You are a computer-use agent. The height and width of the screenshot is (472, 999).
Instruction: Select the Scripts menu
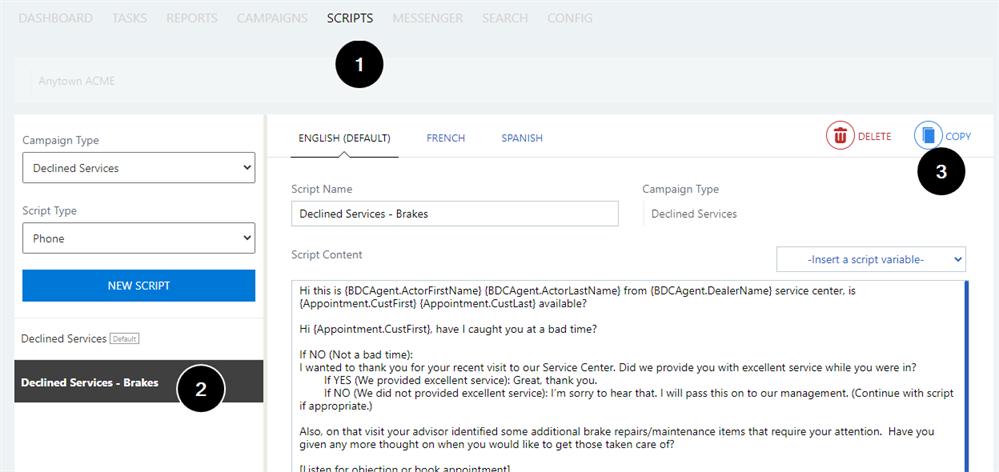(350, 18)
